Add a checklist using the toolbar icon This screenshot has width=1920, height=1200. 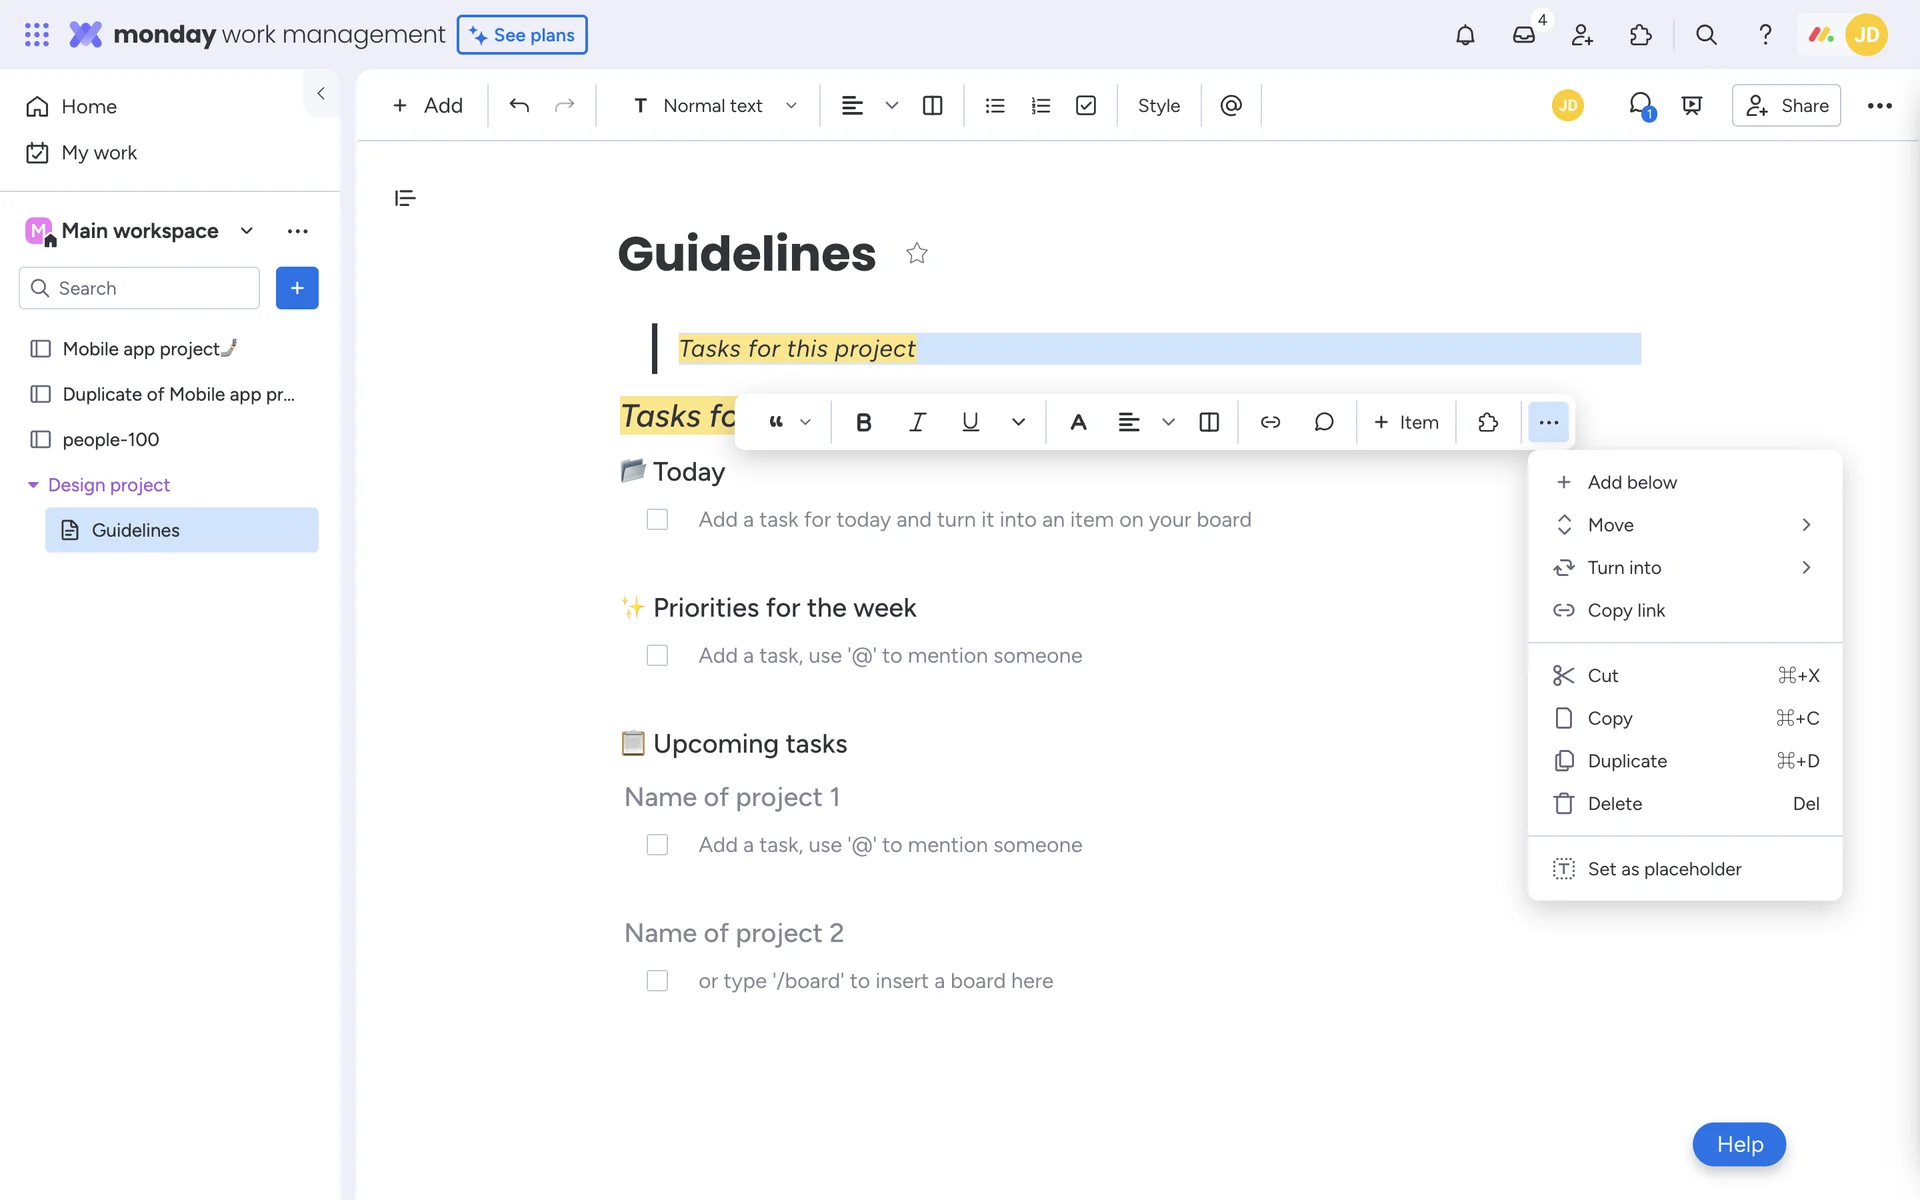tap(1086, 105)
